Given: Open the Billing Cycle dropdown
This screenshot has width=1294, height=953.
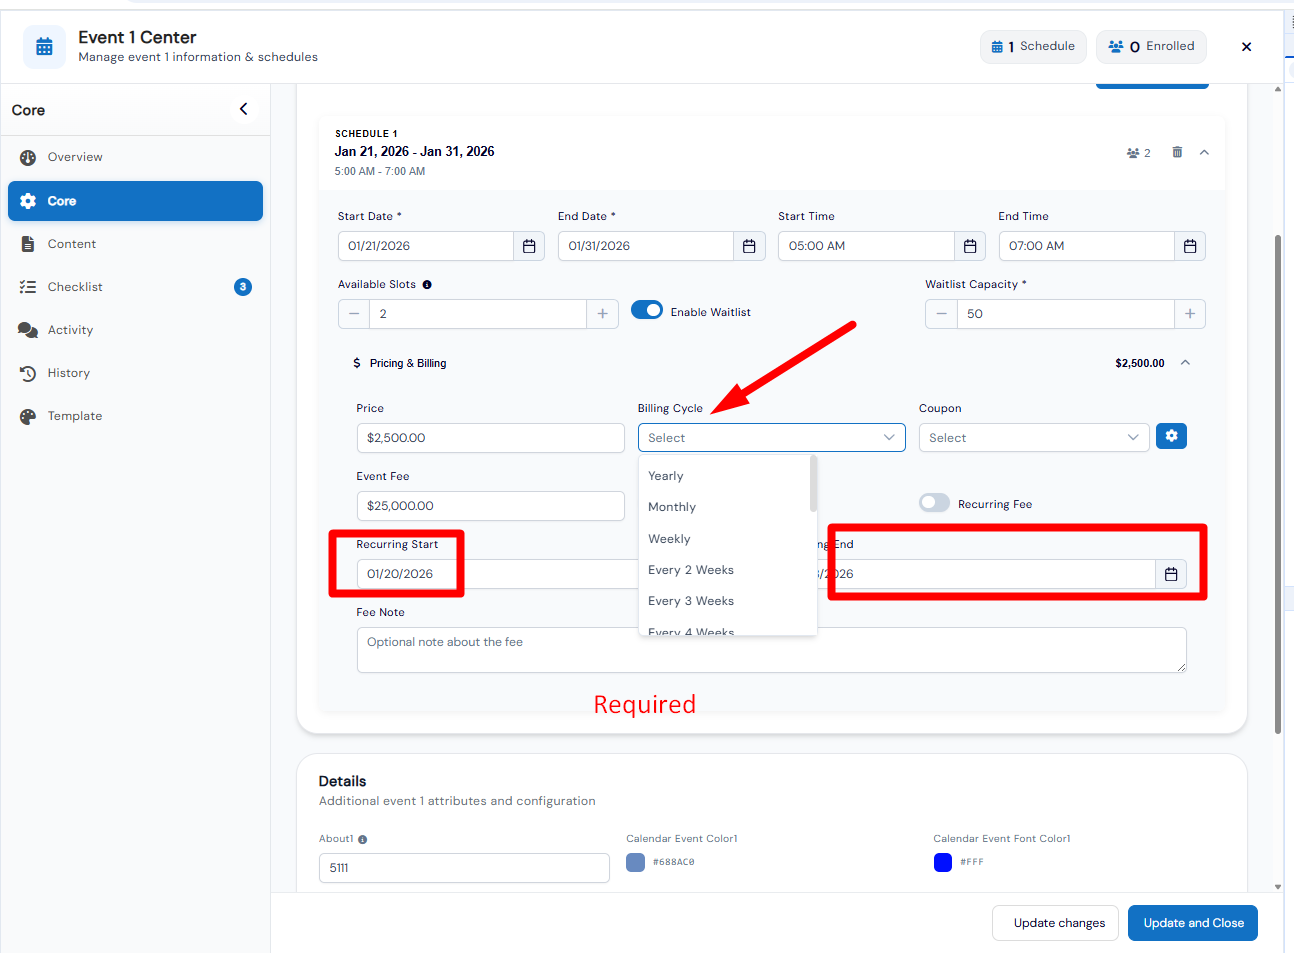Looking at the screenshot, I should click(771, 438).
